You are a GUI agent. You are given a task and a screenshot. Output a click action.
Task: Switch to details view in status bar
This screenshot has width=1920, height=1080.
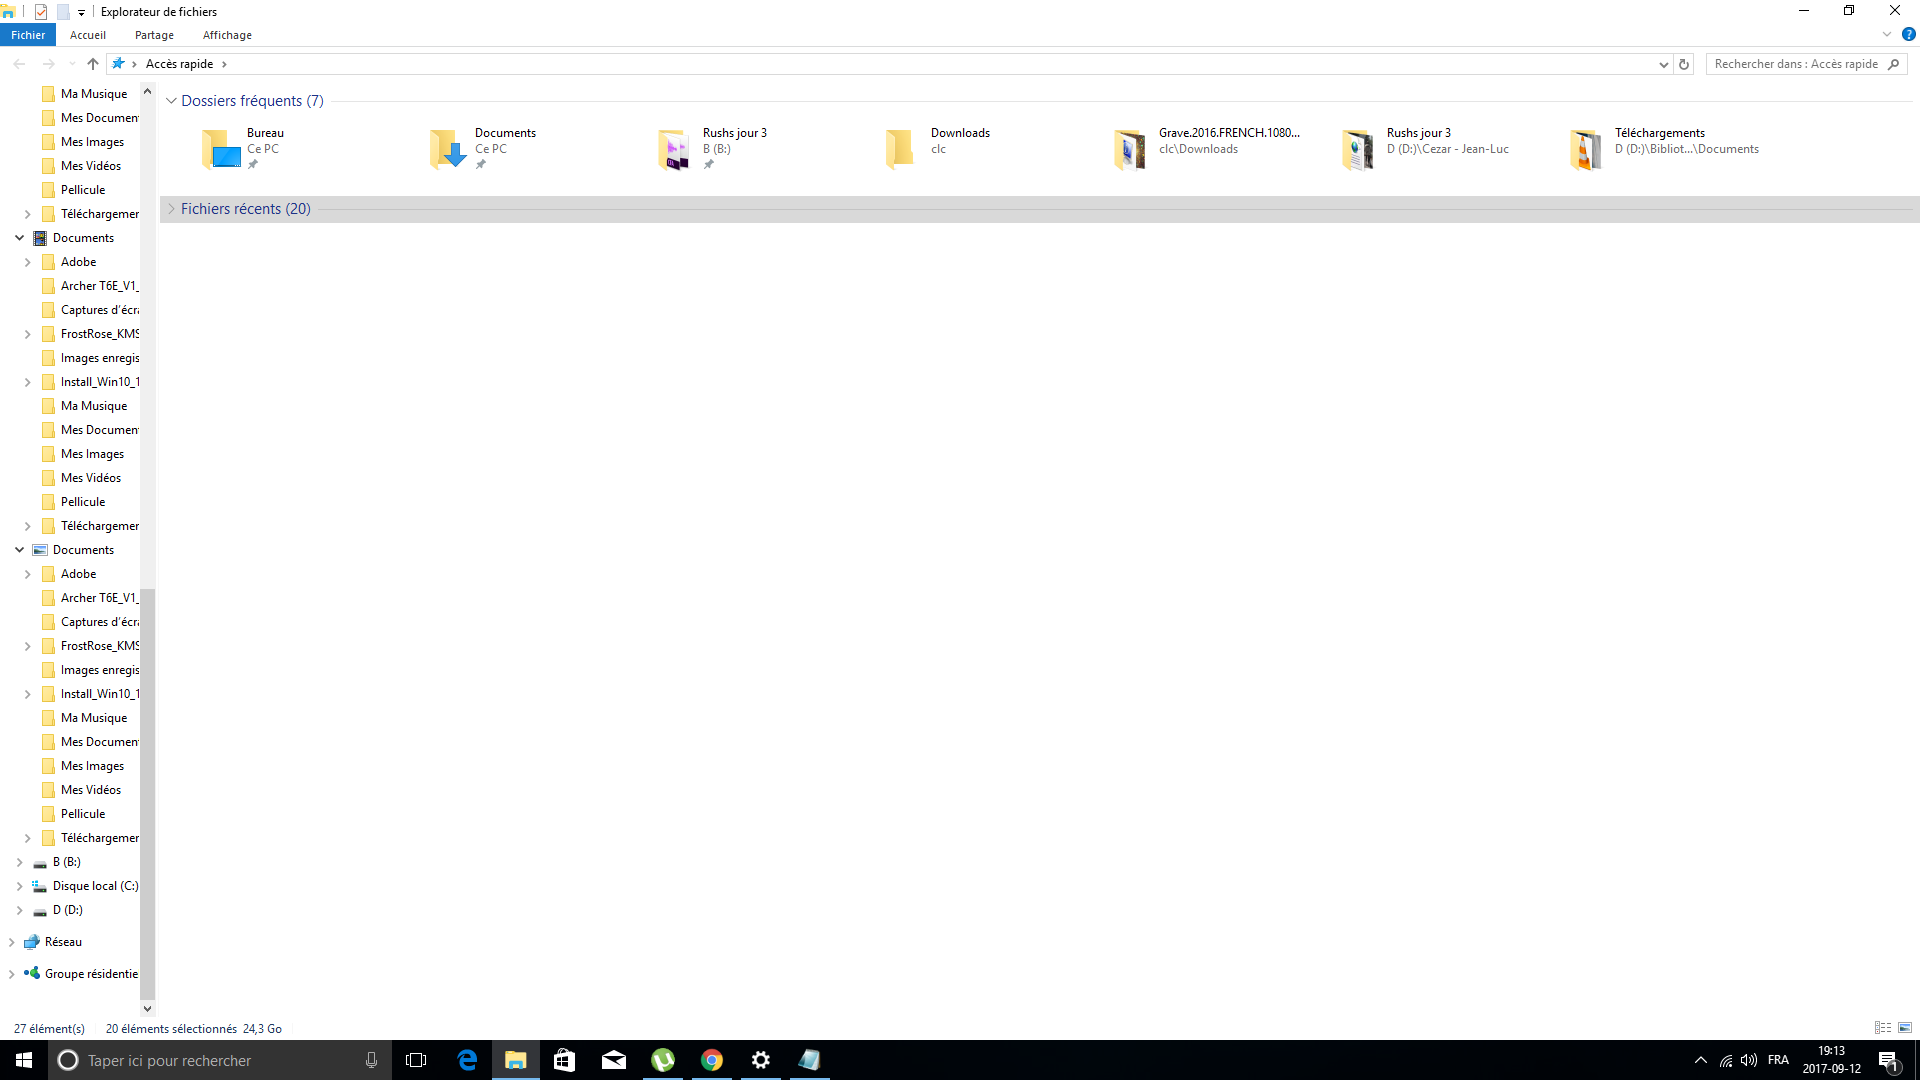(1883, 1028)
